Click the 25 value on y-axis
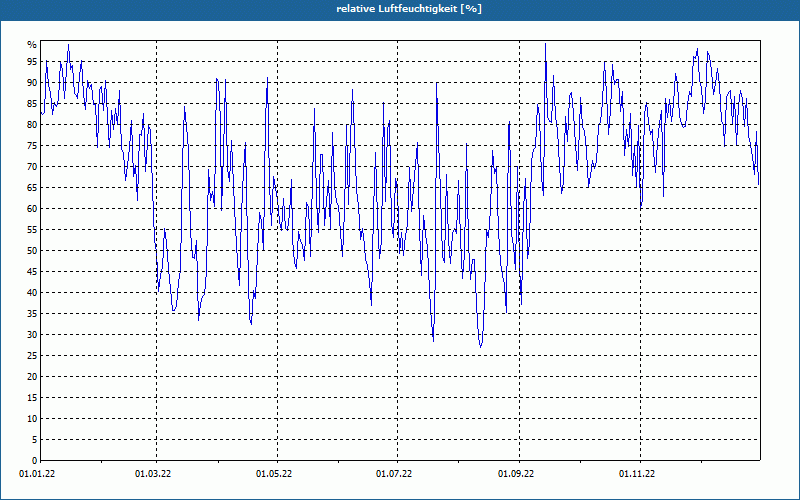The width and height of the screenshot is (800, 500). tap(32, 356)
